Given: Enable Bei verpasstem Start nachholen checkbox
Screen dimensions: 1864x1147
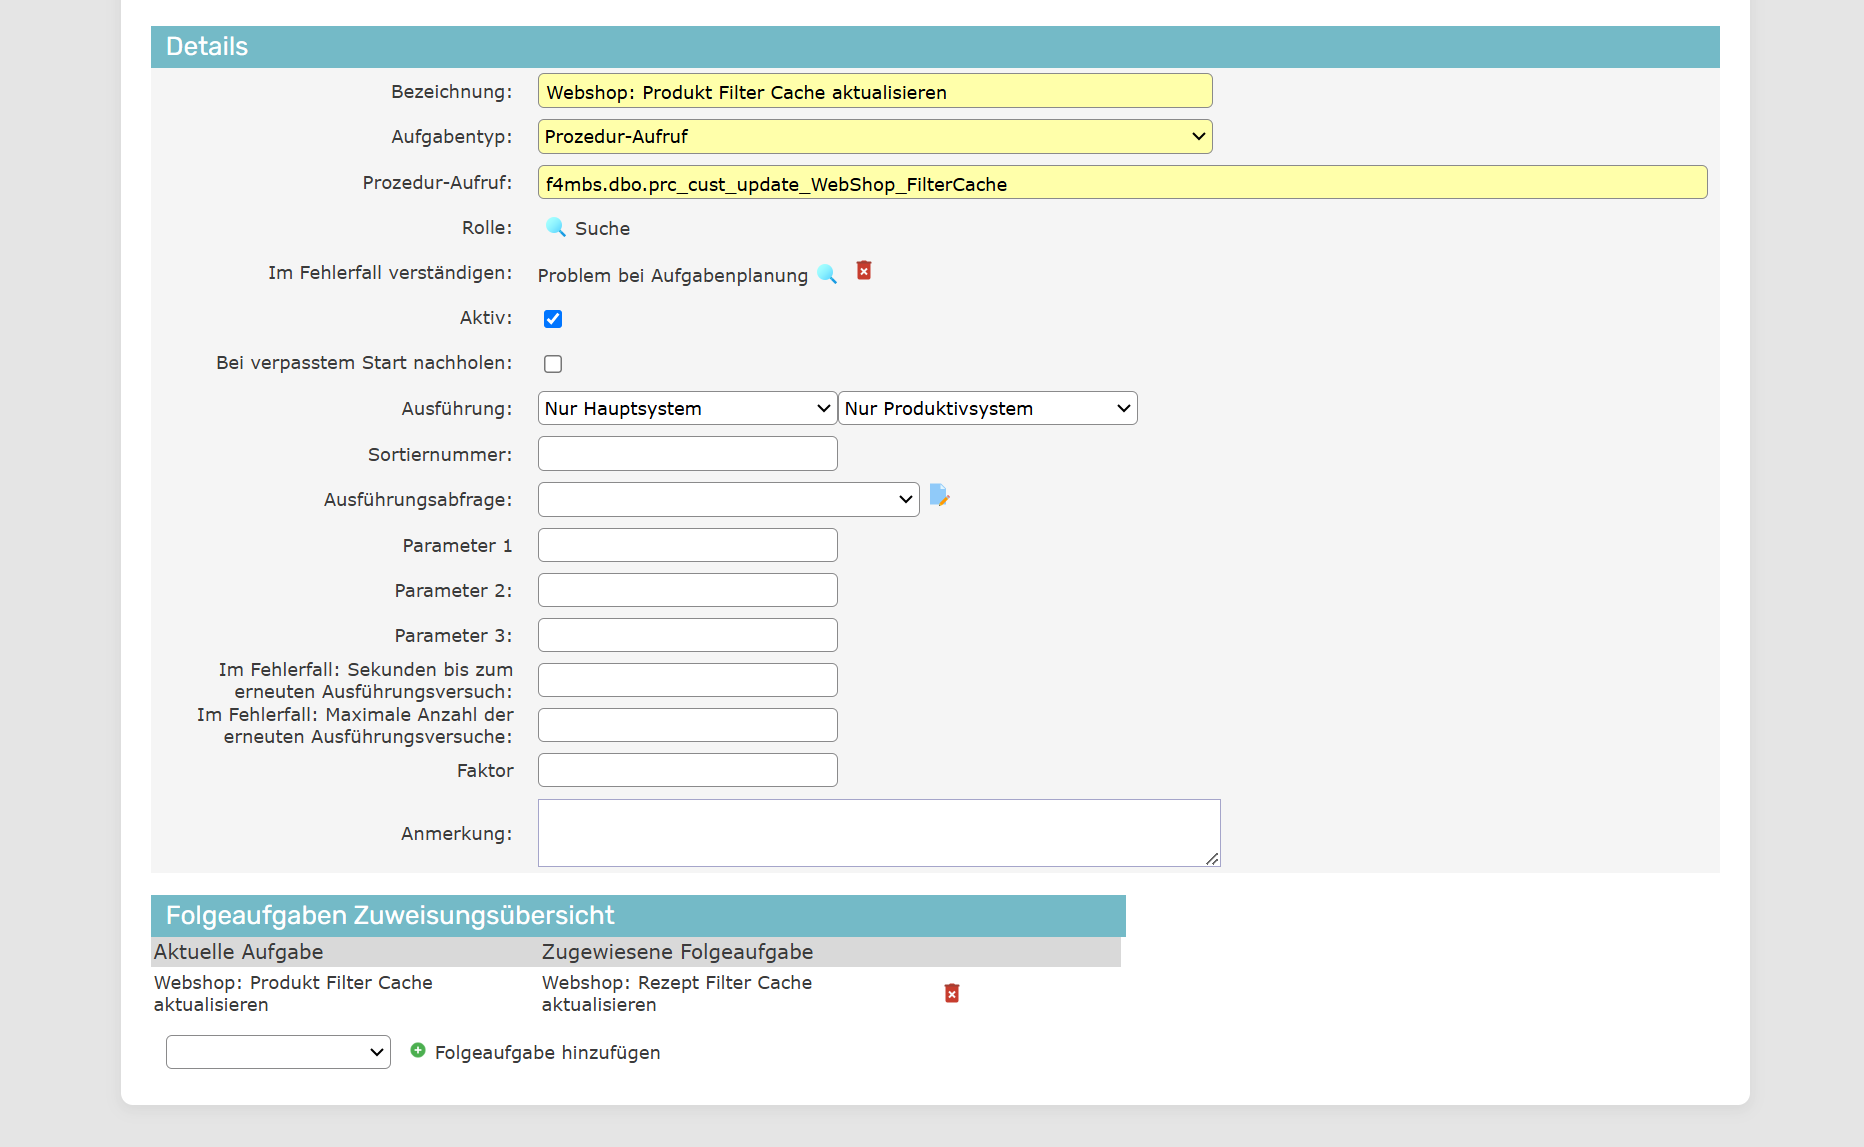Looking at the screenshot, I should [x=553, y=364].
